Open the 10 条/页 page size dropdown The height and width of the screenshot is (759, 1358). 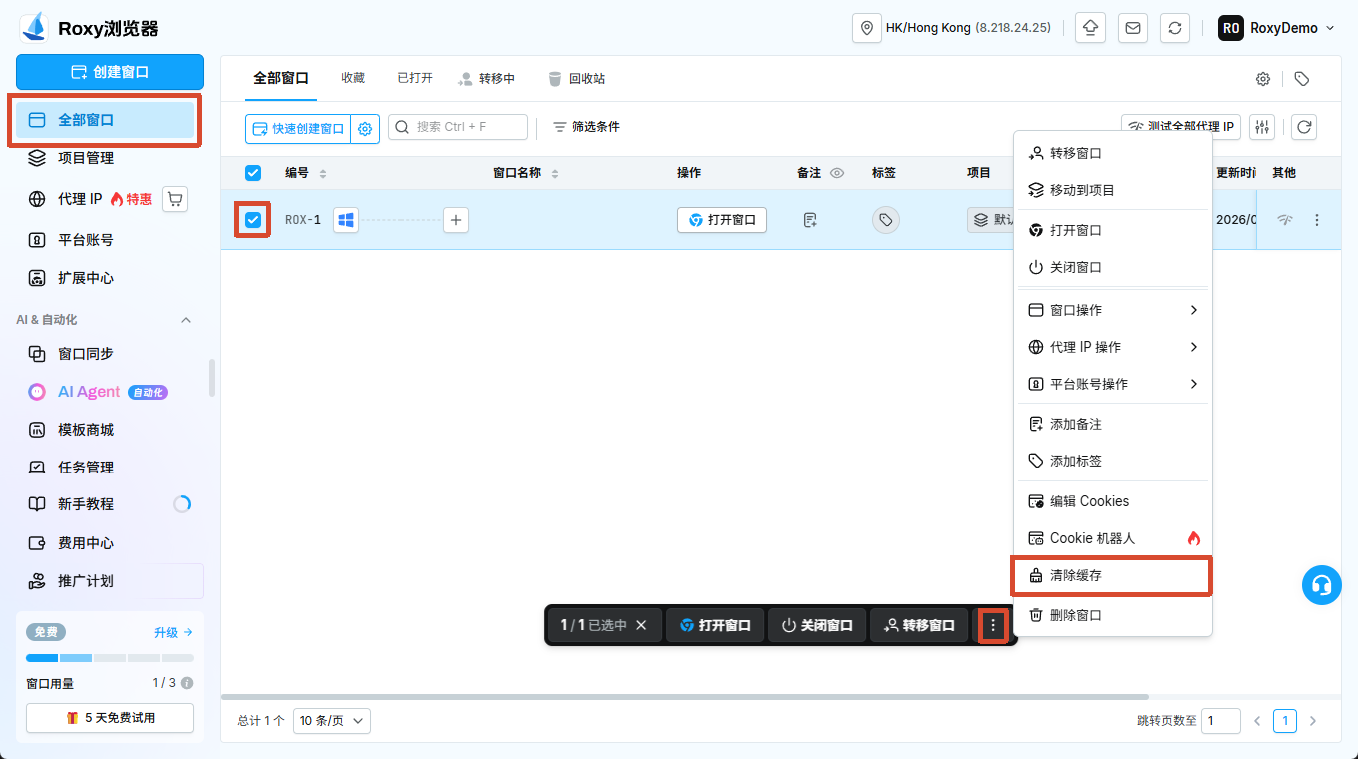(x=331, y=720)
